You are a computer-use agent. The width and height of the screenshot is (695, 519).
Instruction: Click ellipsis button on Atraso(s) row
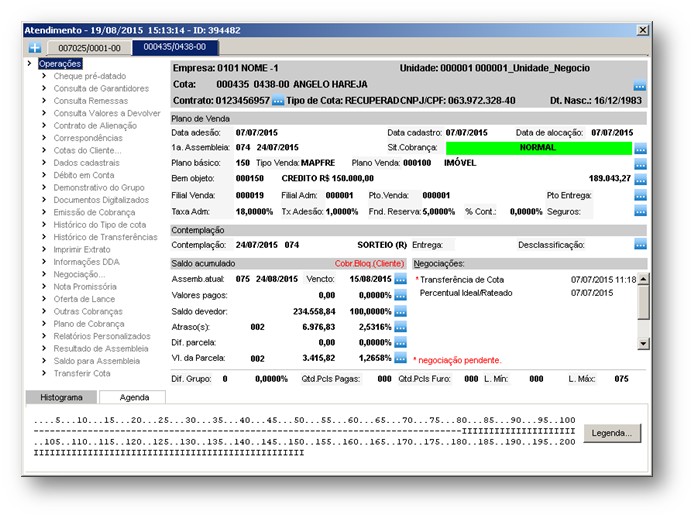[x=400, y=327]
